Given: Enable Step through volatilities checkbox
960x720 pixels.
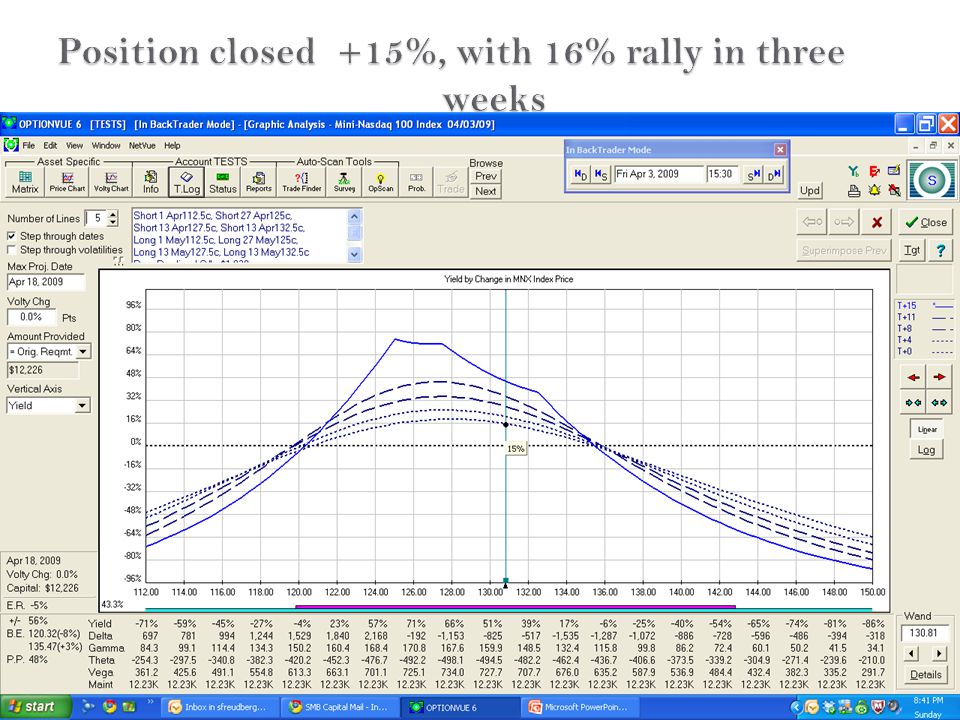Looking at the screenshot, I should 12,250.
